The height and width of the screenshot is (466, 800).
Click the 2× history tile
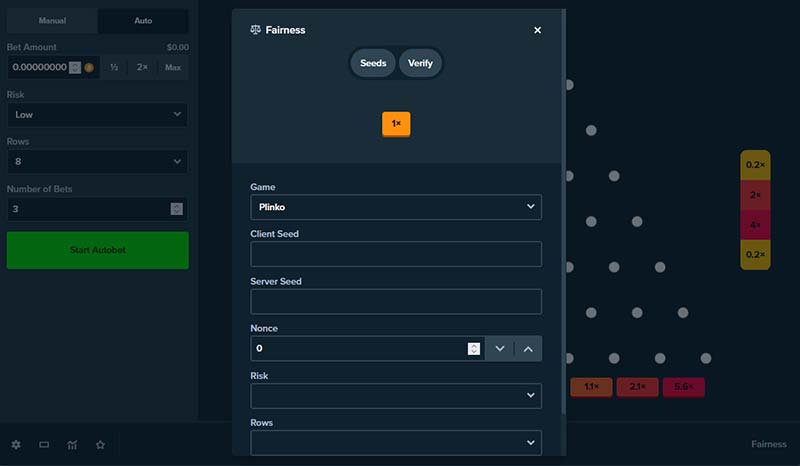click(755, 195)
